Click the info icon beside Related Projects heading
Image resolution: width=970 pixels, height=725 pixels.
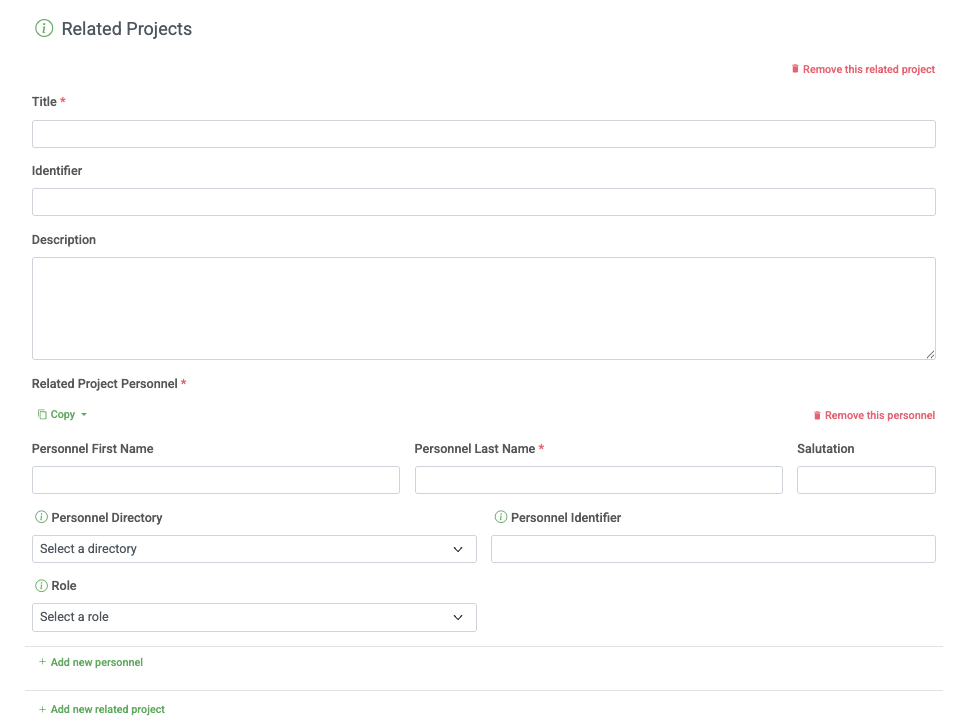(x=43, y=28)
